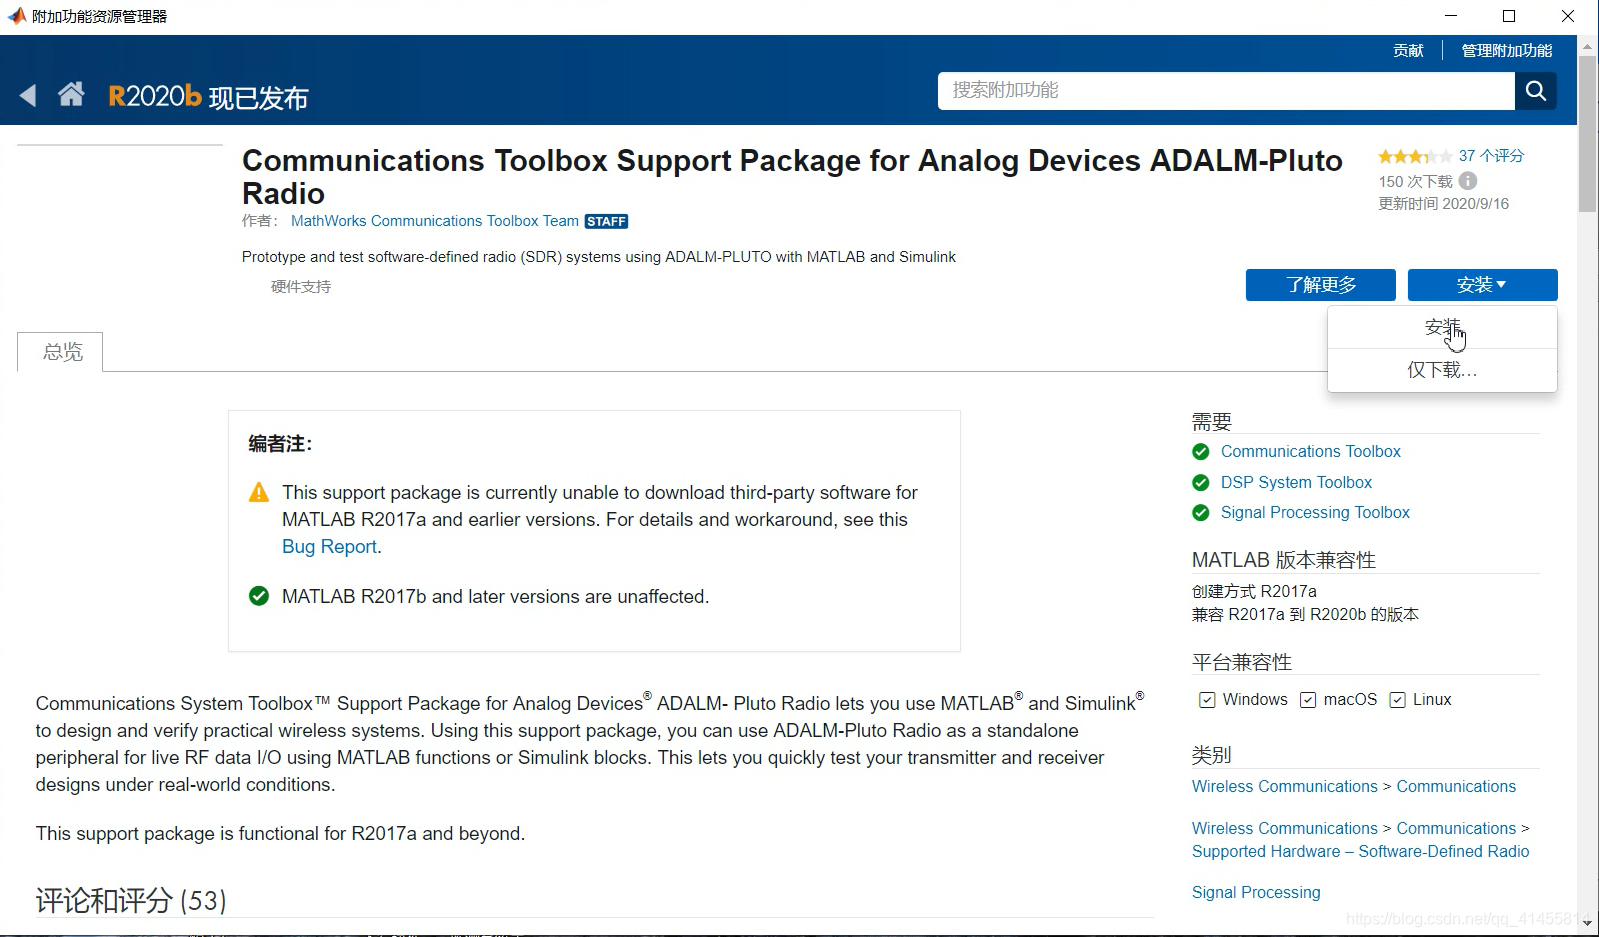Choose 安装 from the dropdown menu
This screenshot has height=937, width=1599.
tap(1442, 328)
